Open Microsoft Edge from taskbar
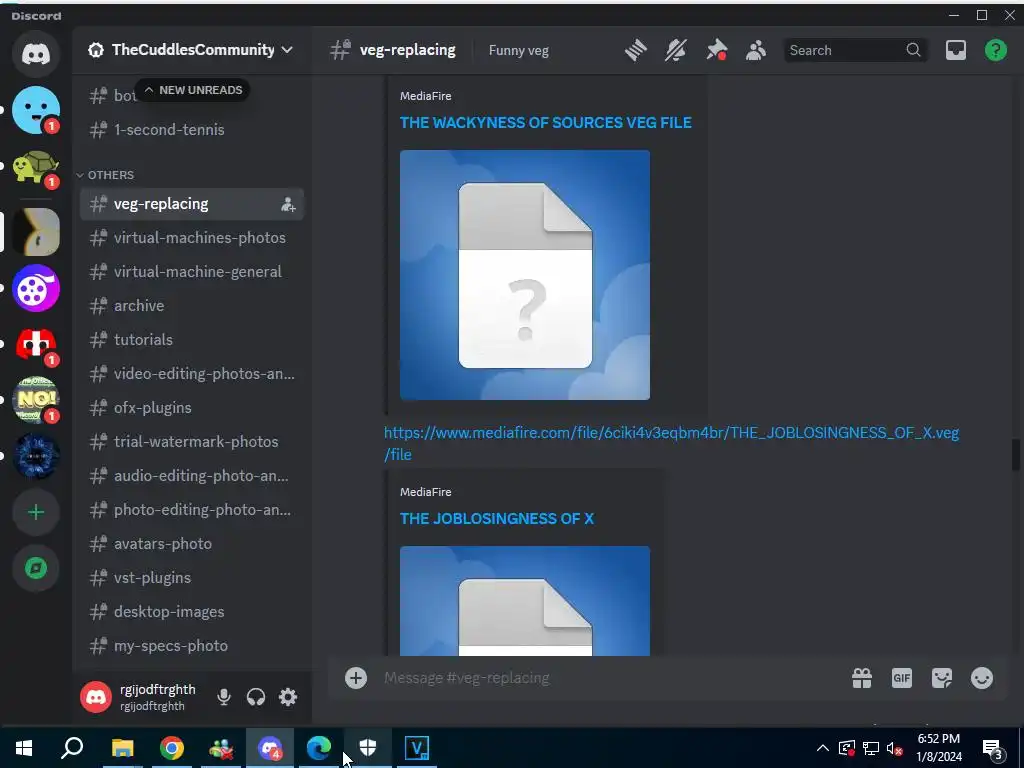 coord(319,748)
